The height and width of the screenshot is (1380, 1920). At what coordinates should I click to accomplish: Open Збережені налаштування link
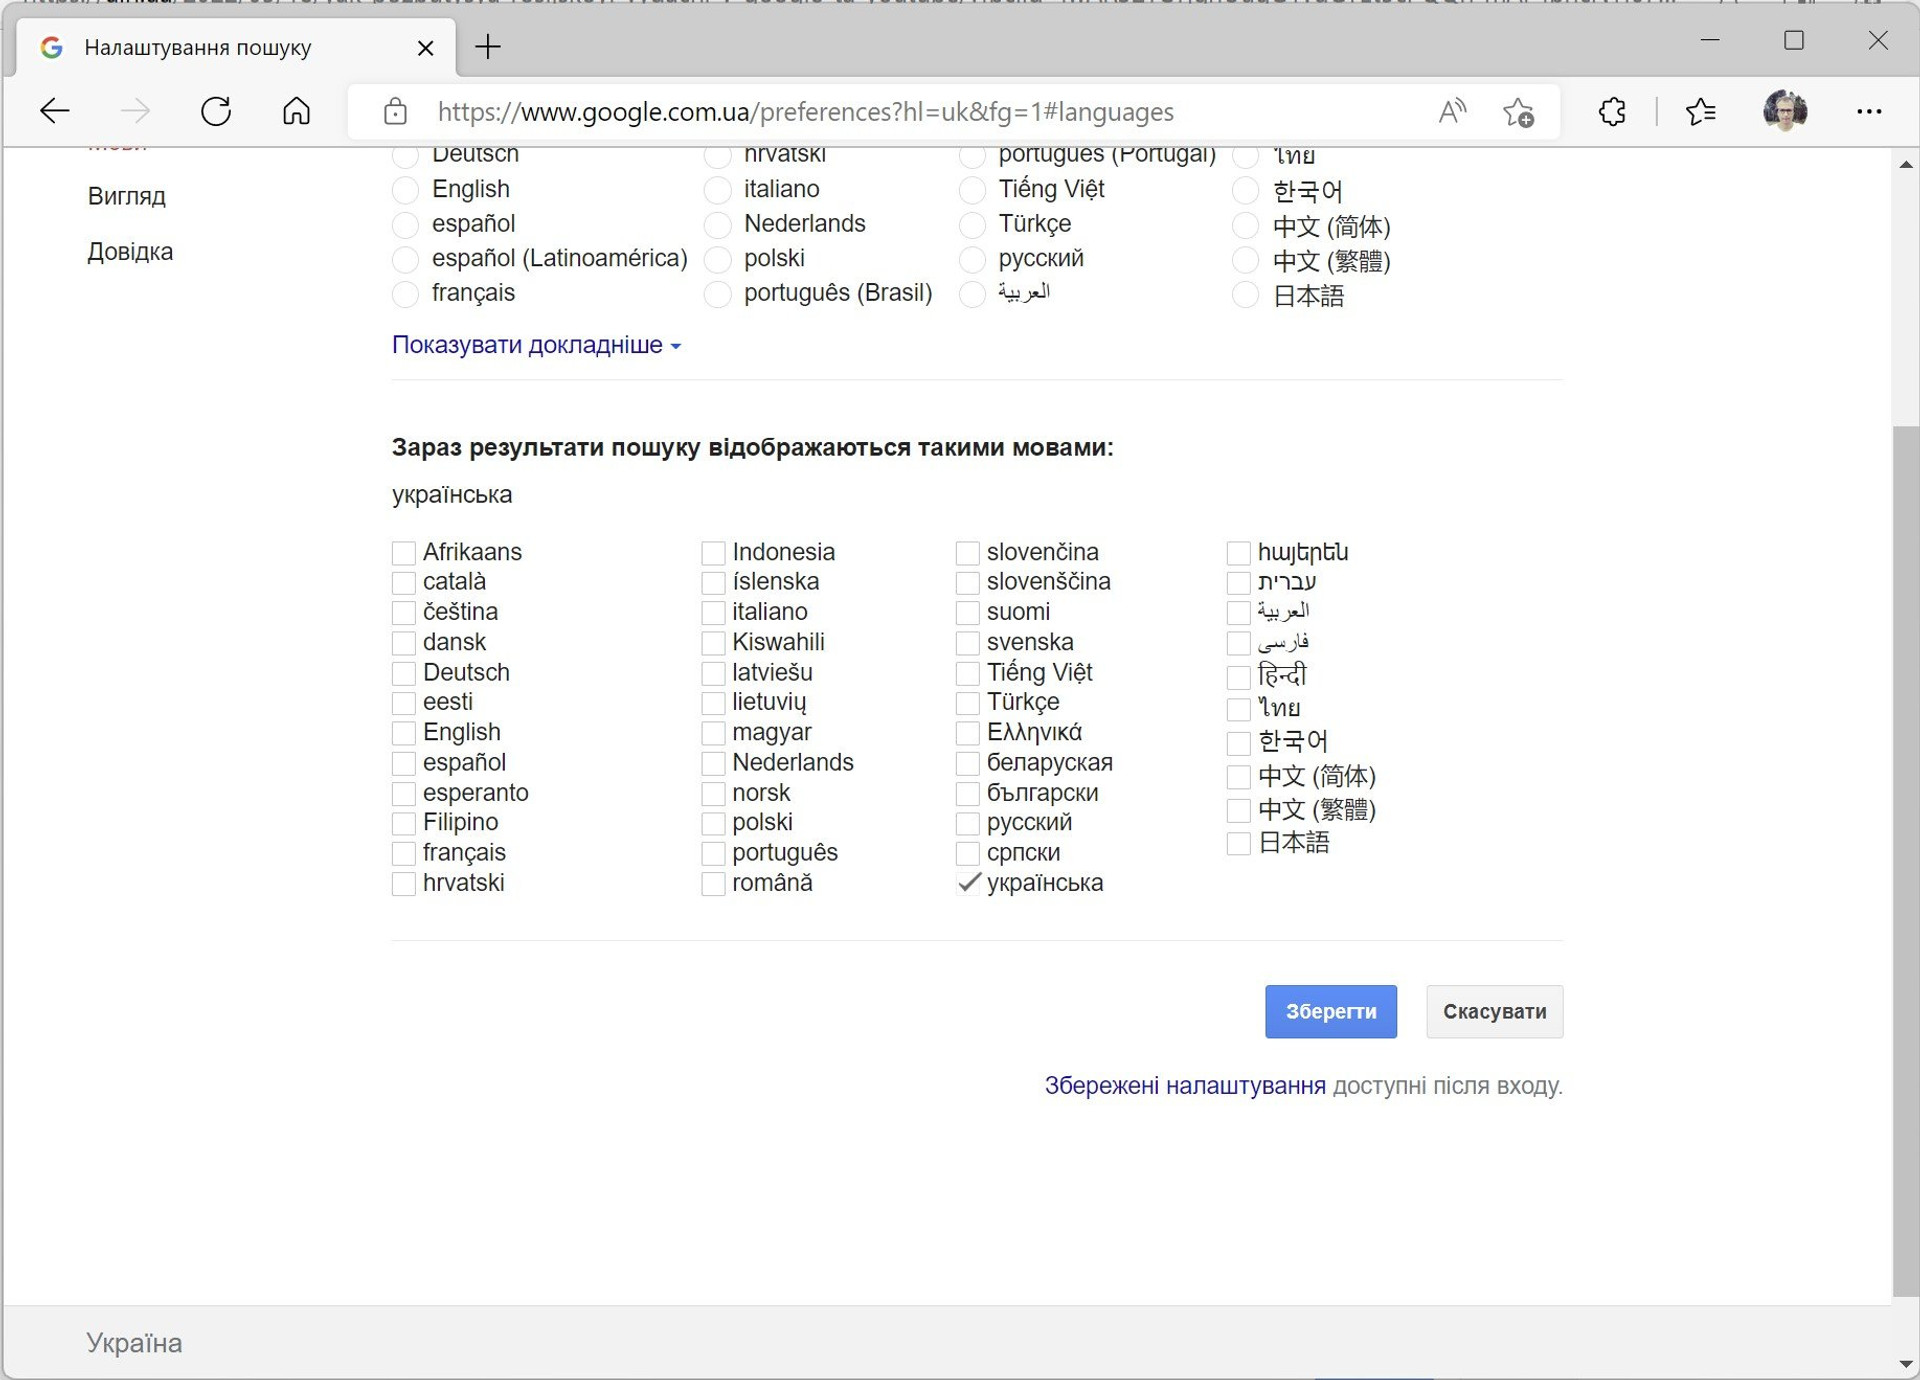tap(1184, 1085)
